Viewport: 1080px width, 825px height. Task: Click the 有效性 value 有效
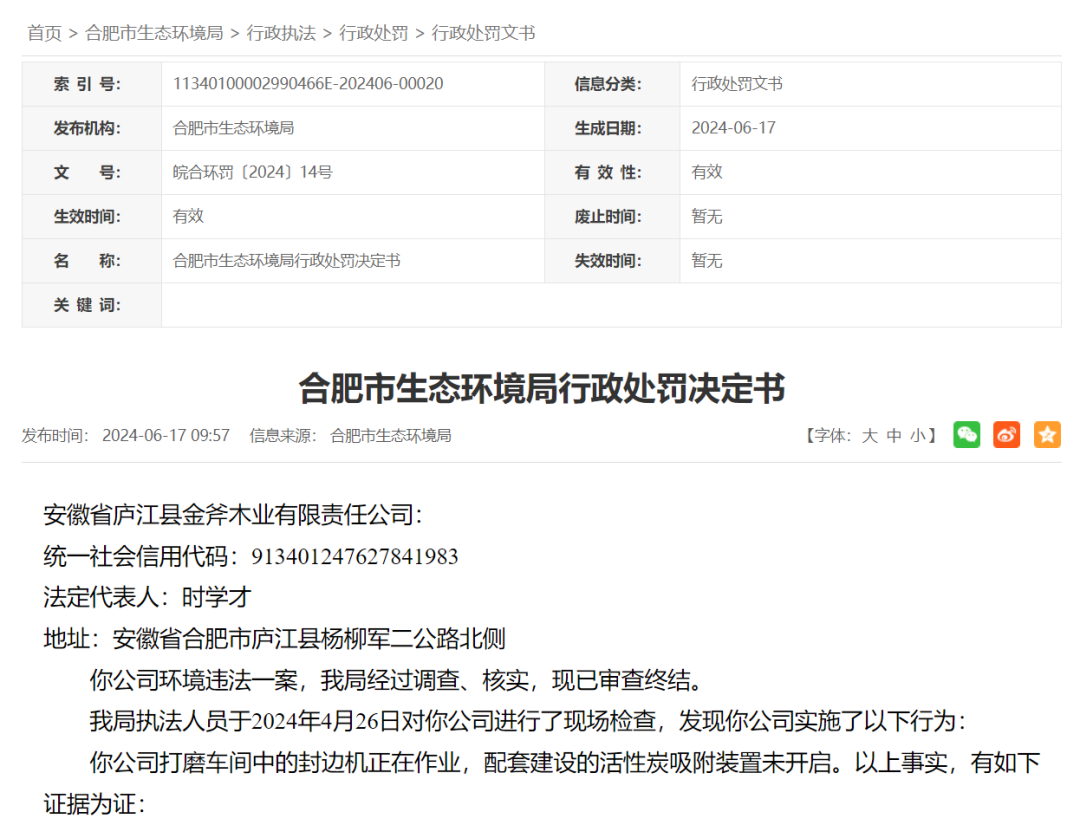[x=707, y=172]
